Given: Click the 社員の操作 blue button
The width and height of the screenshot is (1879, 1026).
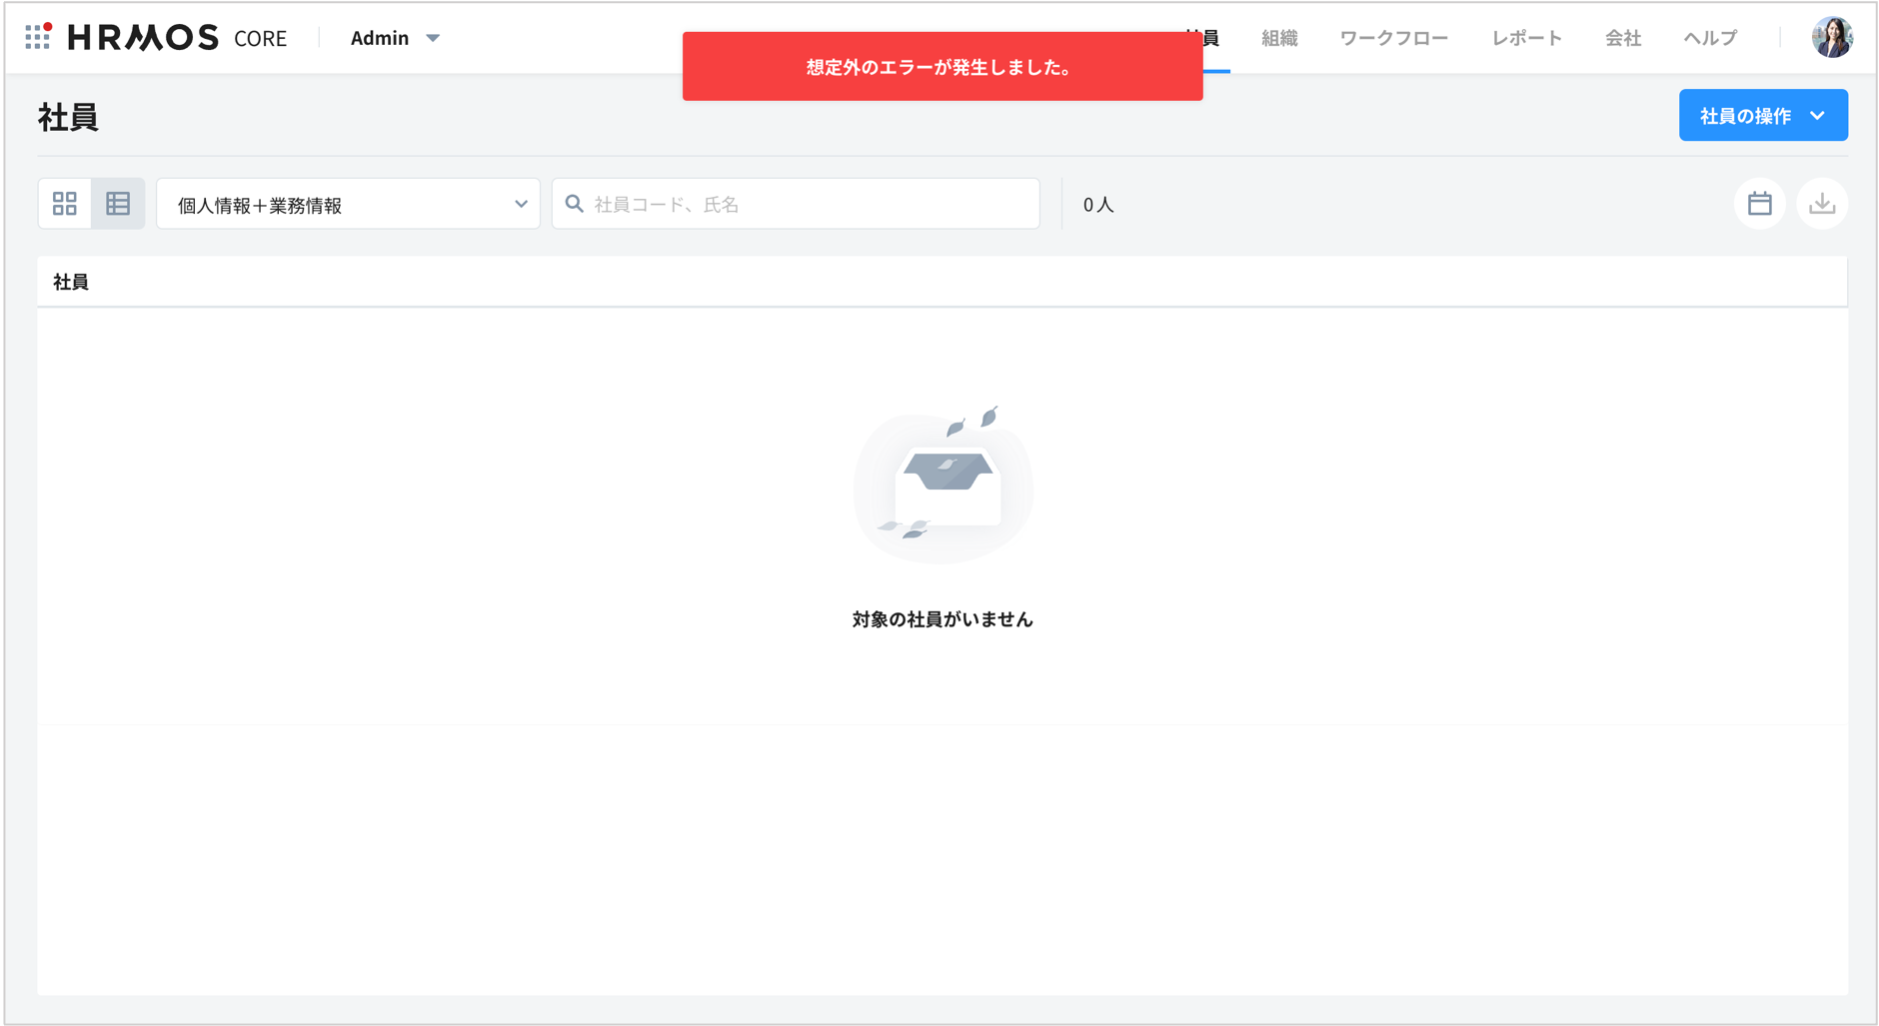Looking at the screenshot, I should point(1763,115).
